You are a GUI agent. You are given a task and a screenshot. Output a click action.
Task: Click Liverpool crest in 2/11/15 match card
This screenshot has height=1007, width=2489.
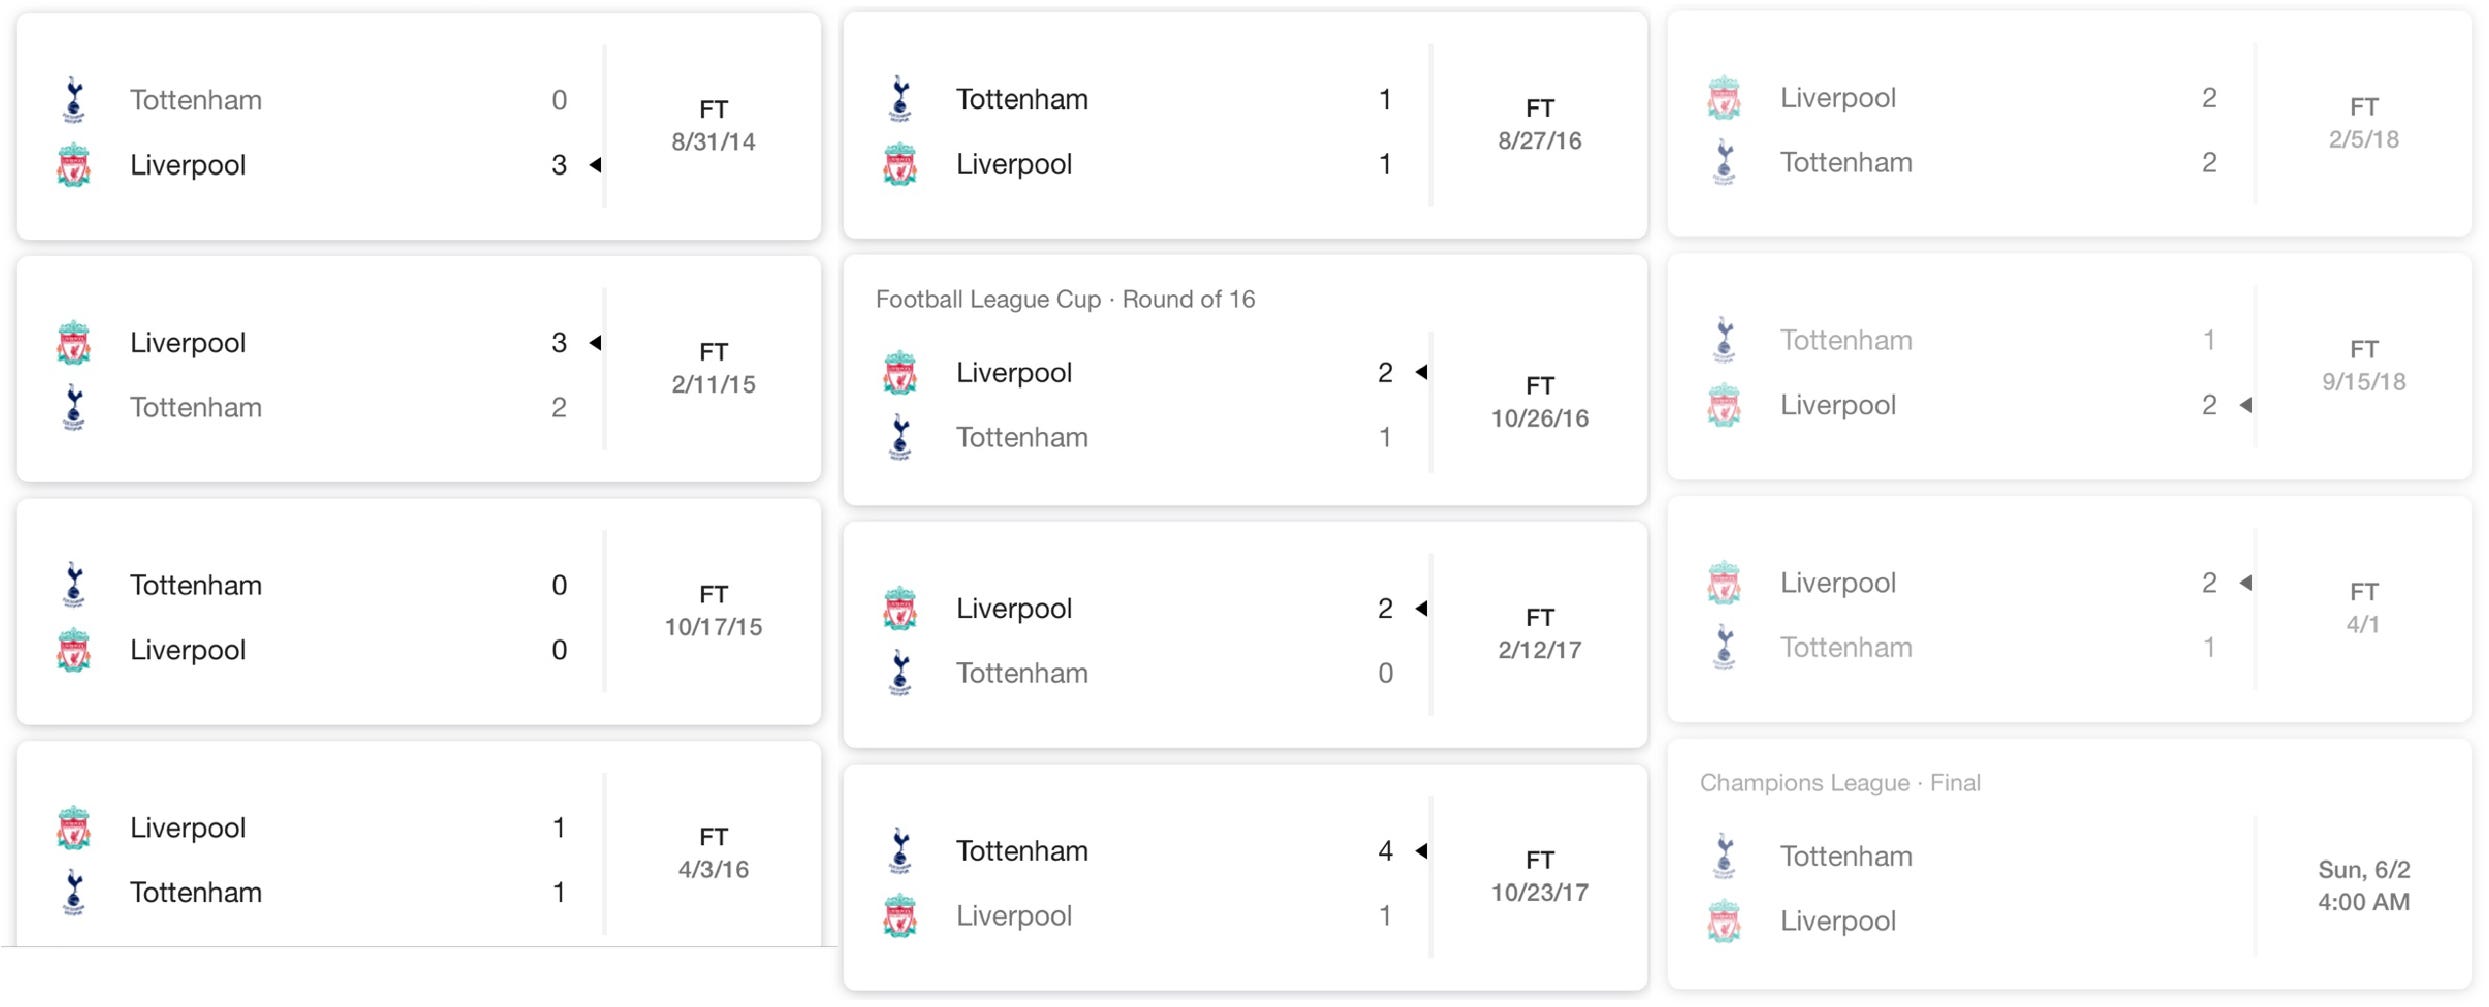74,343
